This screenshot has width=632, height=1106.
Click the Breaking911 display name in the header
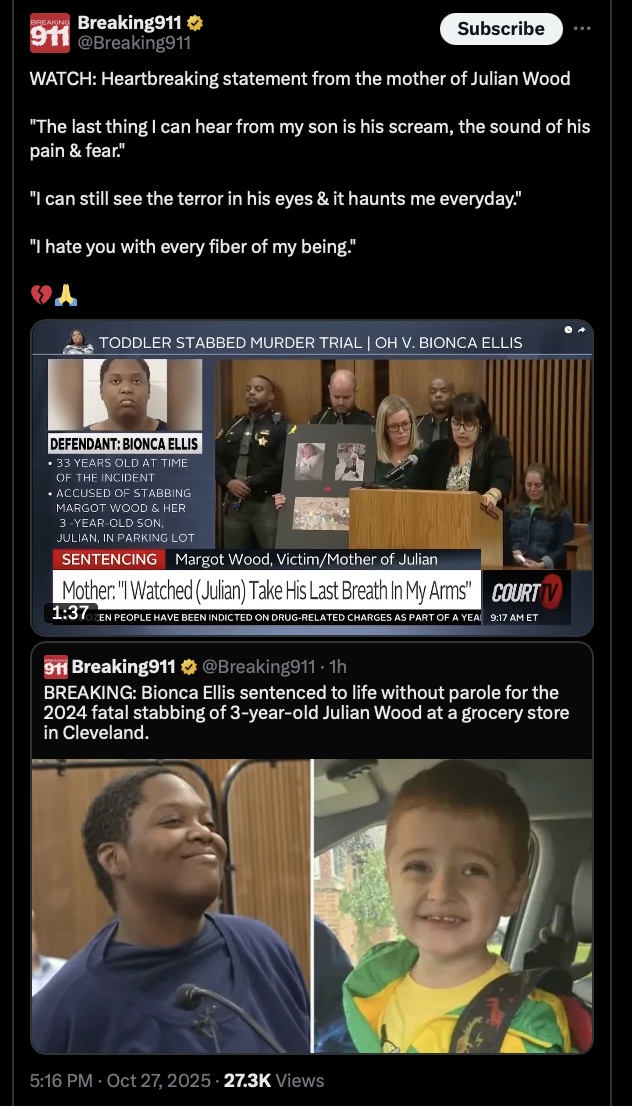(x=129, y=23)
